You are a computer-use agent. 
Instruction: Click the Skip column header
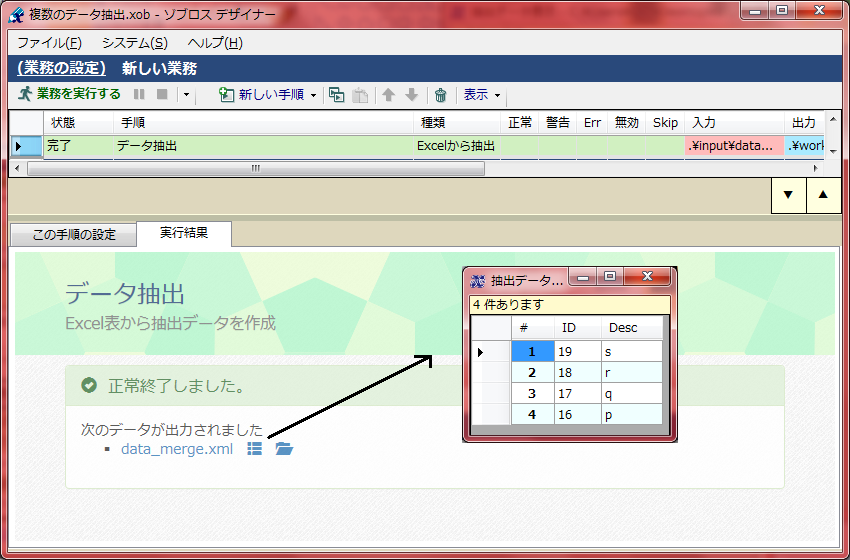(x=665, y=123)
